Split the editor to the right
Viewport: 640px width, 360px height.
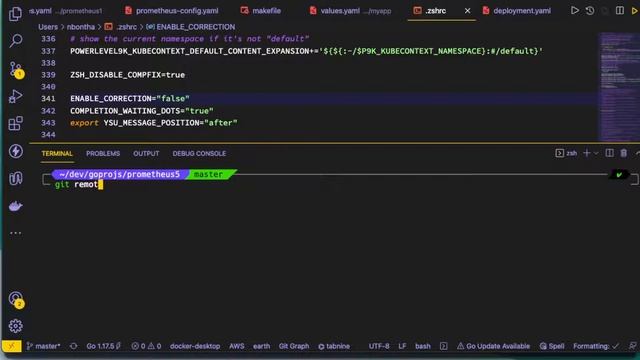[x=620, y=11]
